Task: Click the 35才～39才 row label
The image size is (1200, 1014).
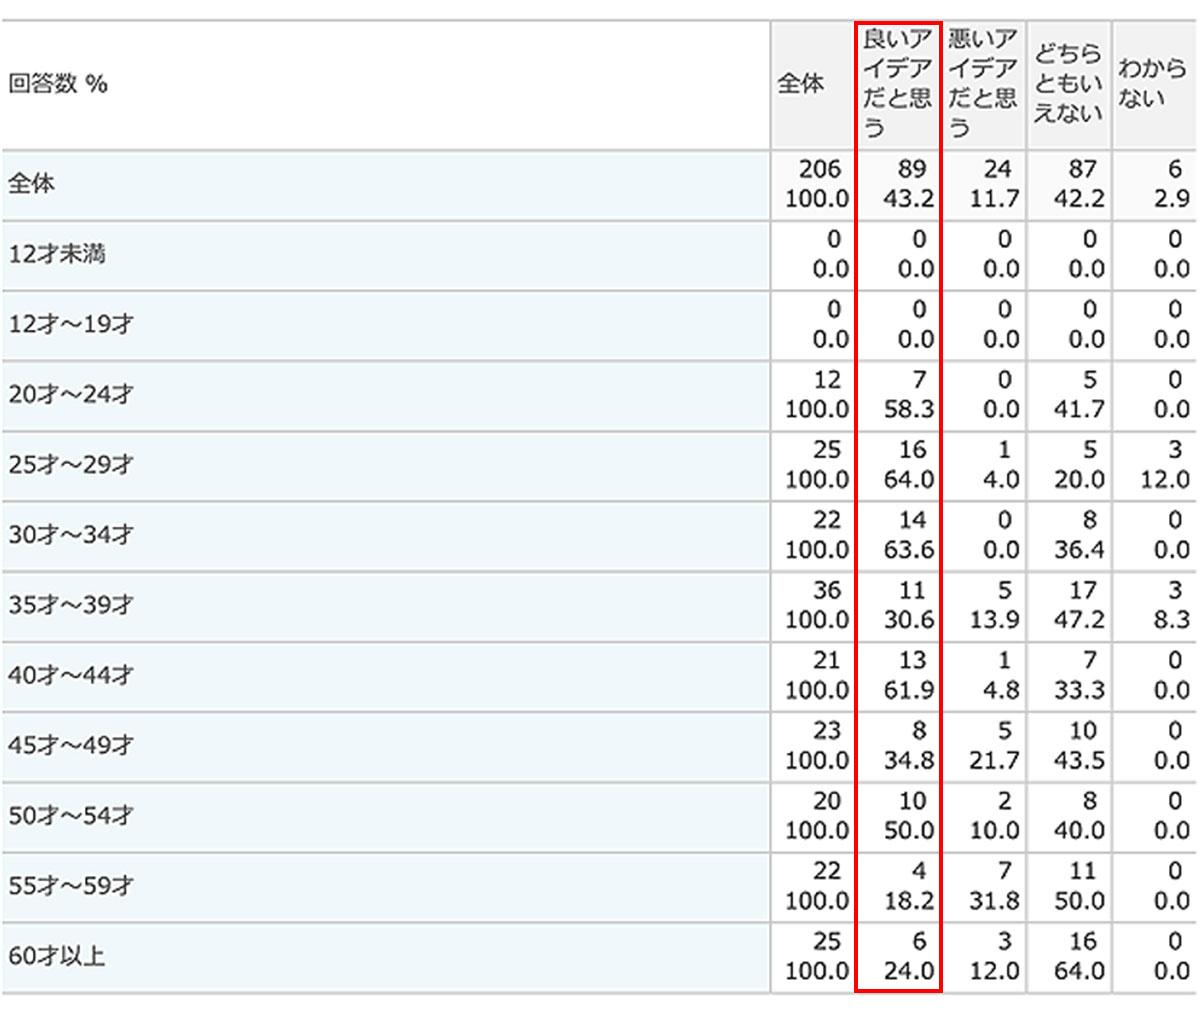Action: pos(71,606)
